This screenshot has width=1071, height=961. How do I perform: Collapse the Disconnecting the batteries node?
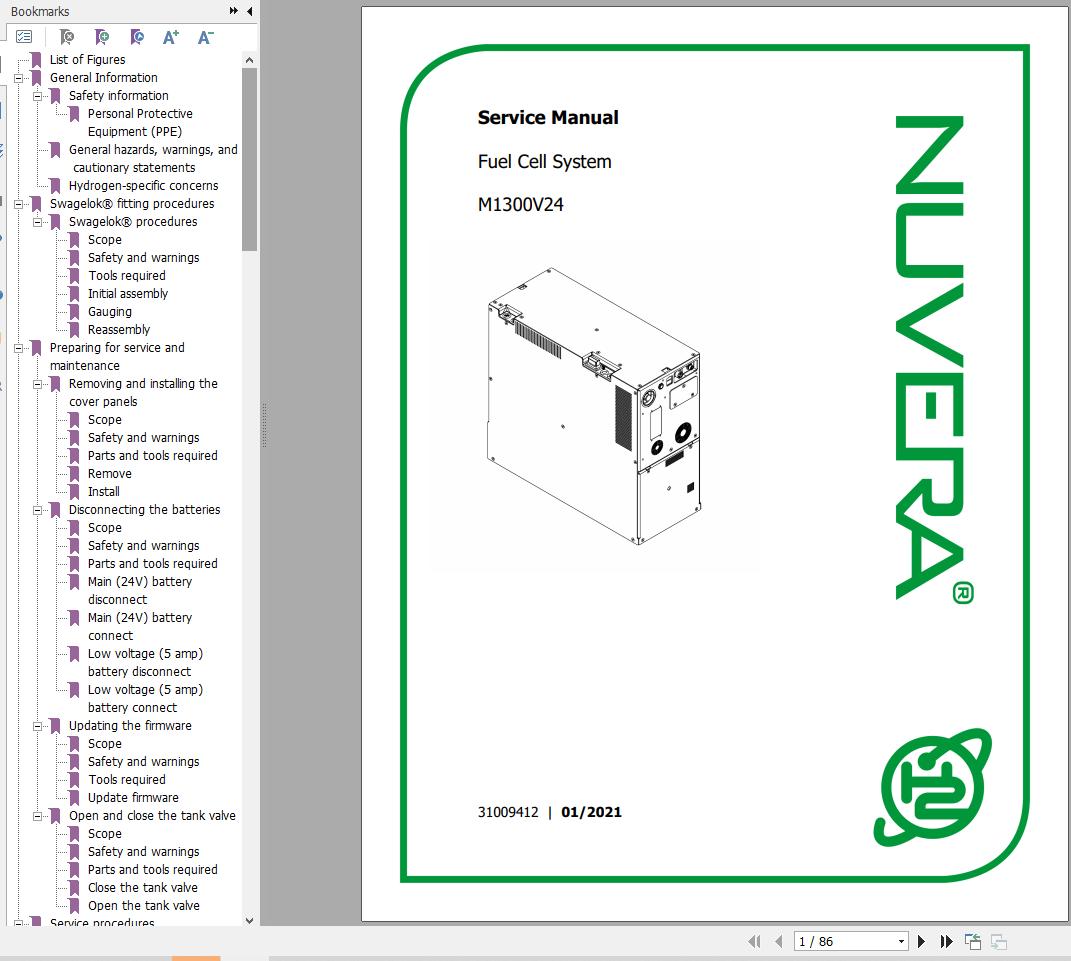38,510
